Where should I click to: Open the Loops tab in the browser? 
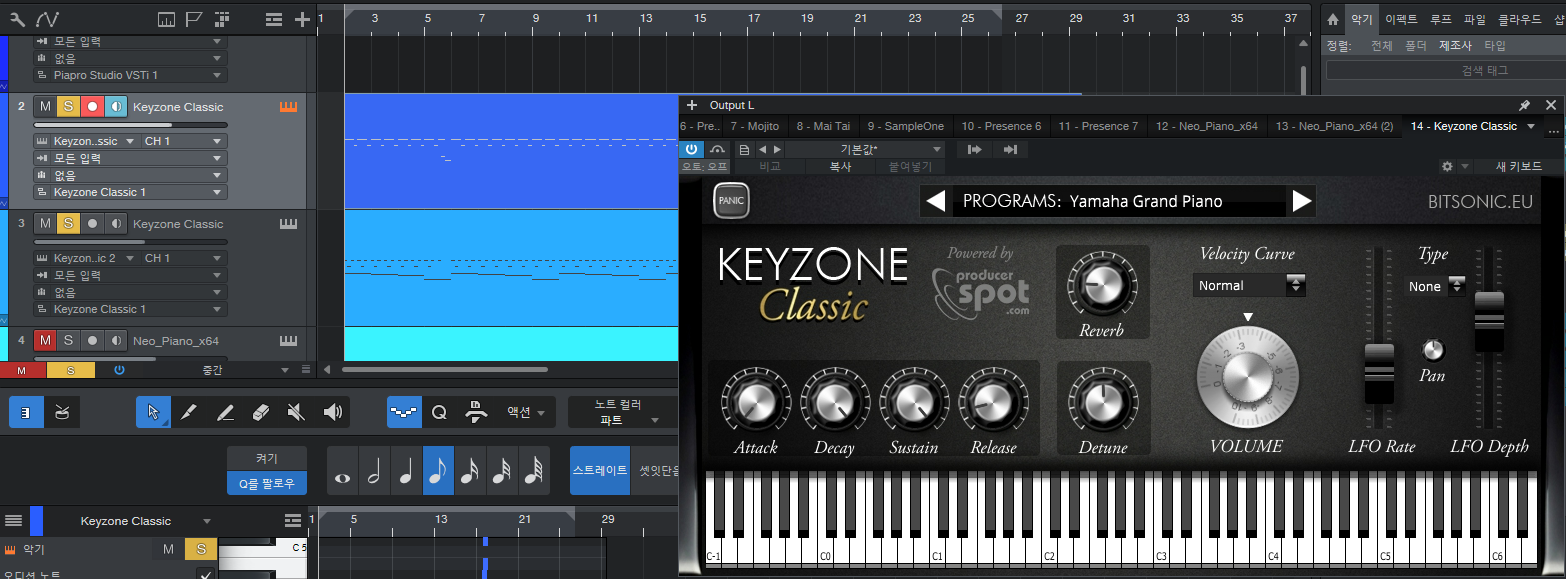(x=1441, y=19)
